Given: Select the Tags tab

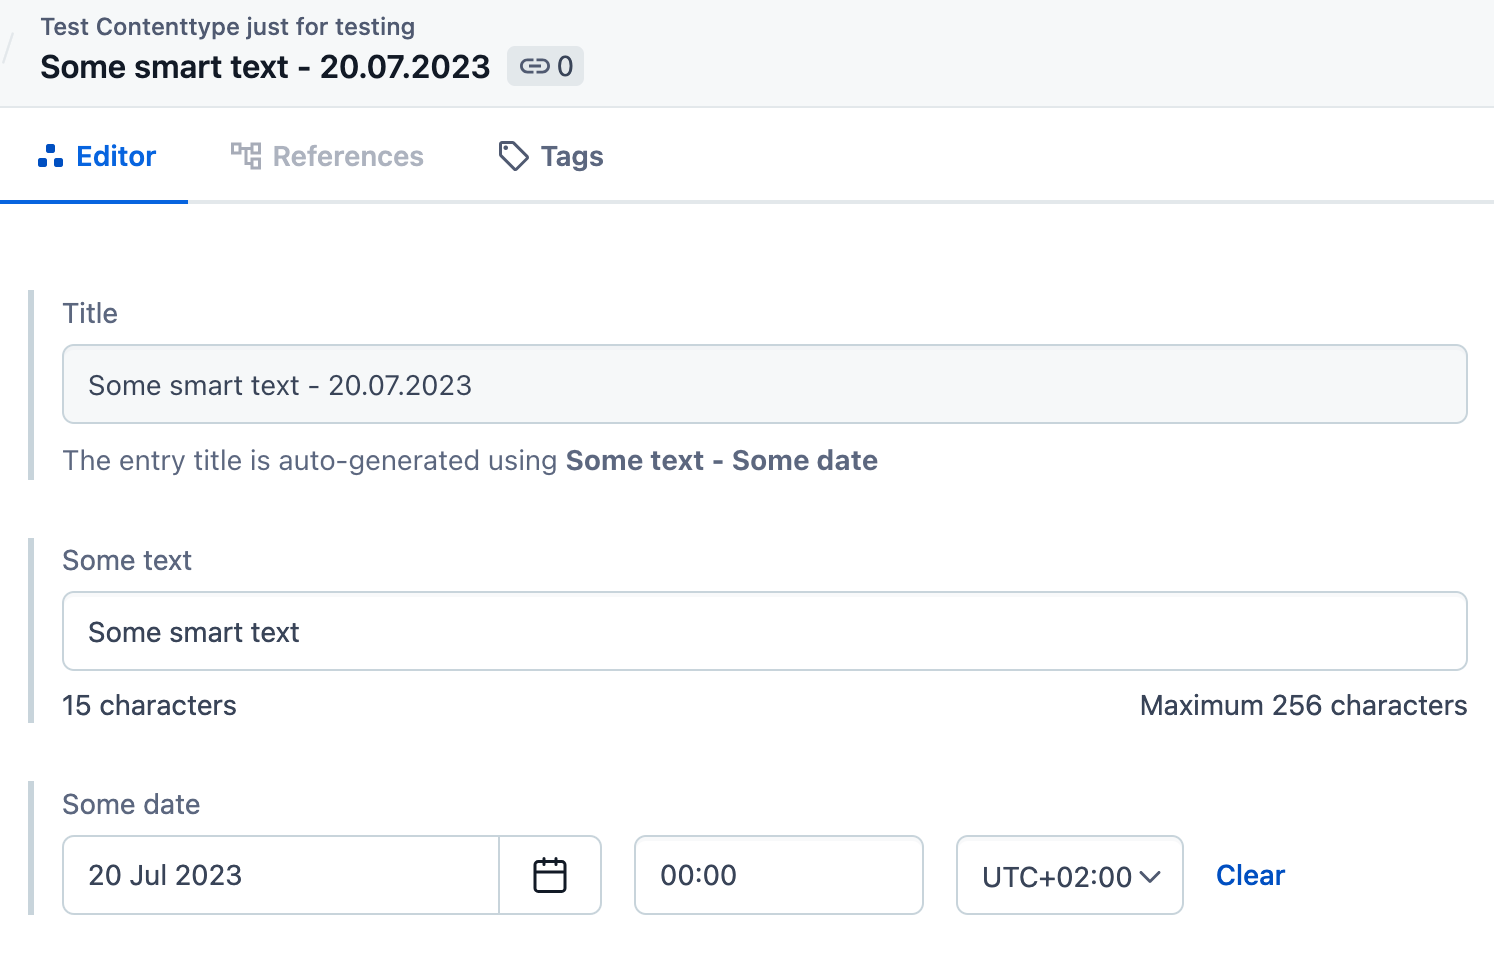Looking at the screenshot, I should coord(551,156).
